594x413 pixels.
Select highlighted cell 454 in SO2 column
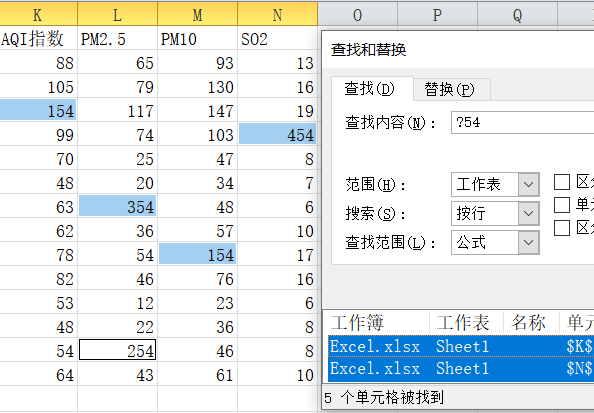pyautogui.click(x=278, y=135)
